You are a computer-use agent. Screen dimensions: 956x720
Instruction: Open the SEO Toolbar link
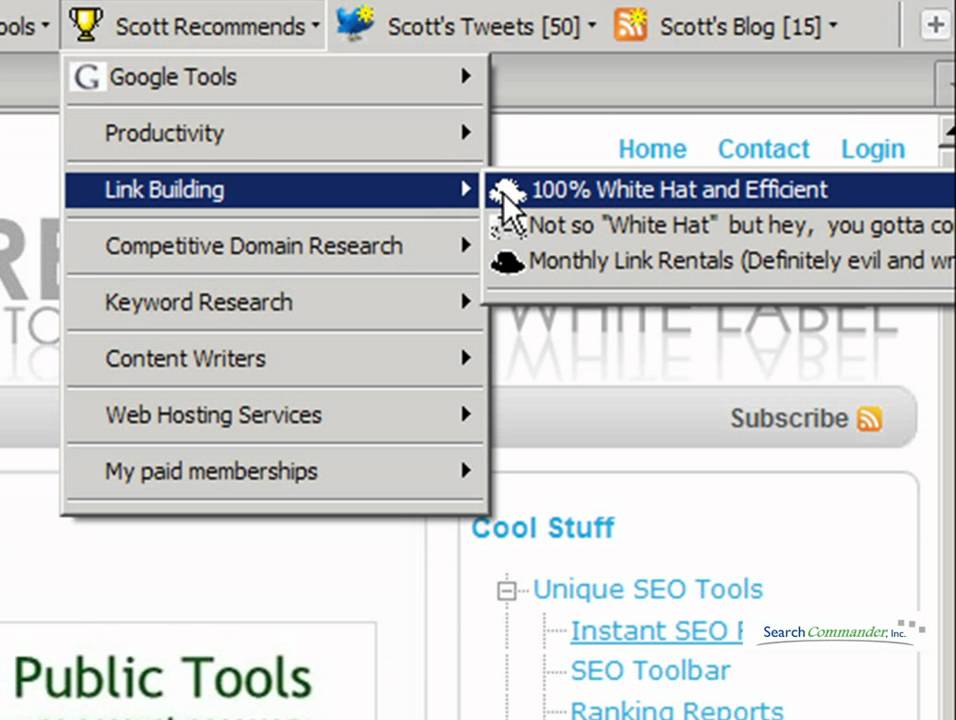(x=651, y=671)
